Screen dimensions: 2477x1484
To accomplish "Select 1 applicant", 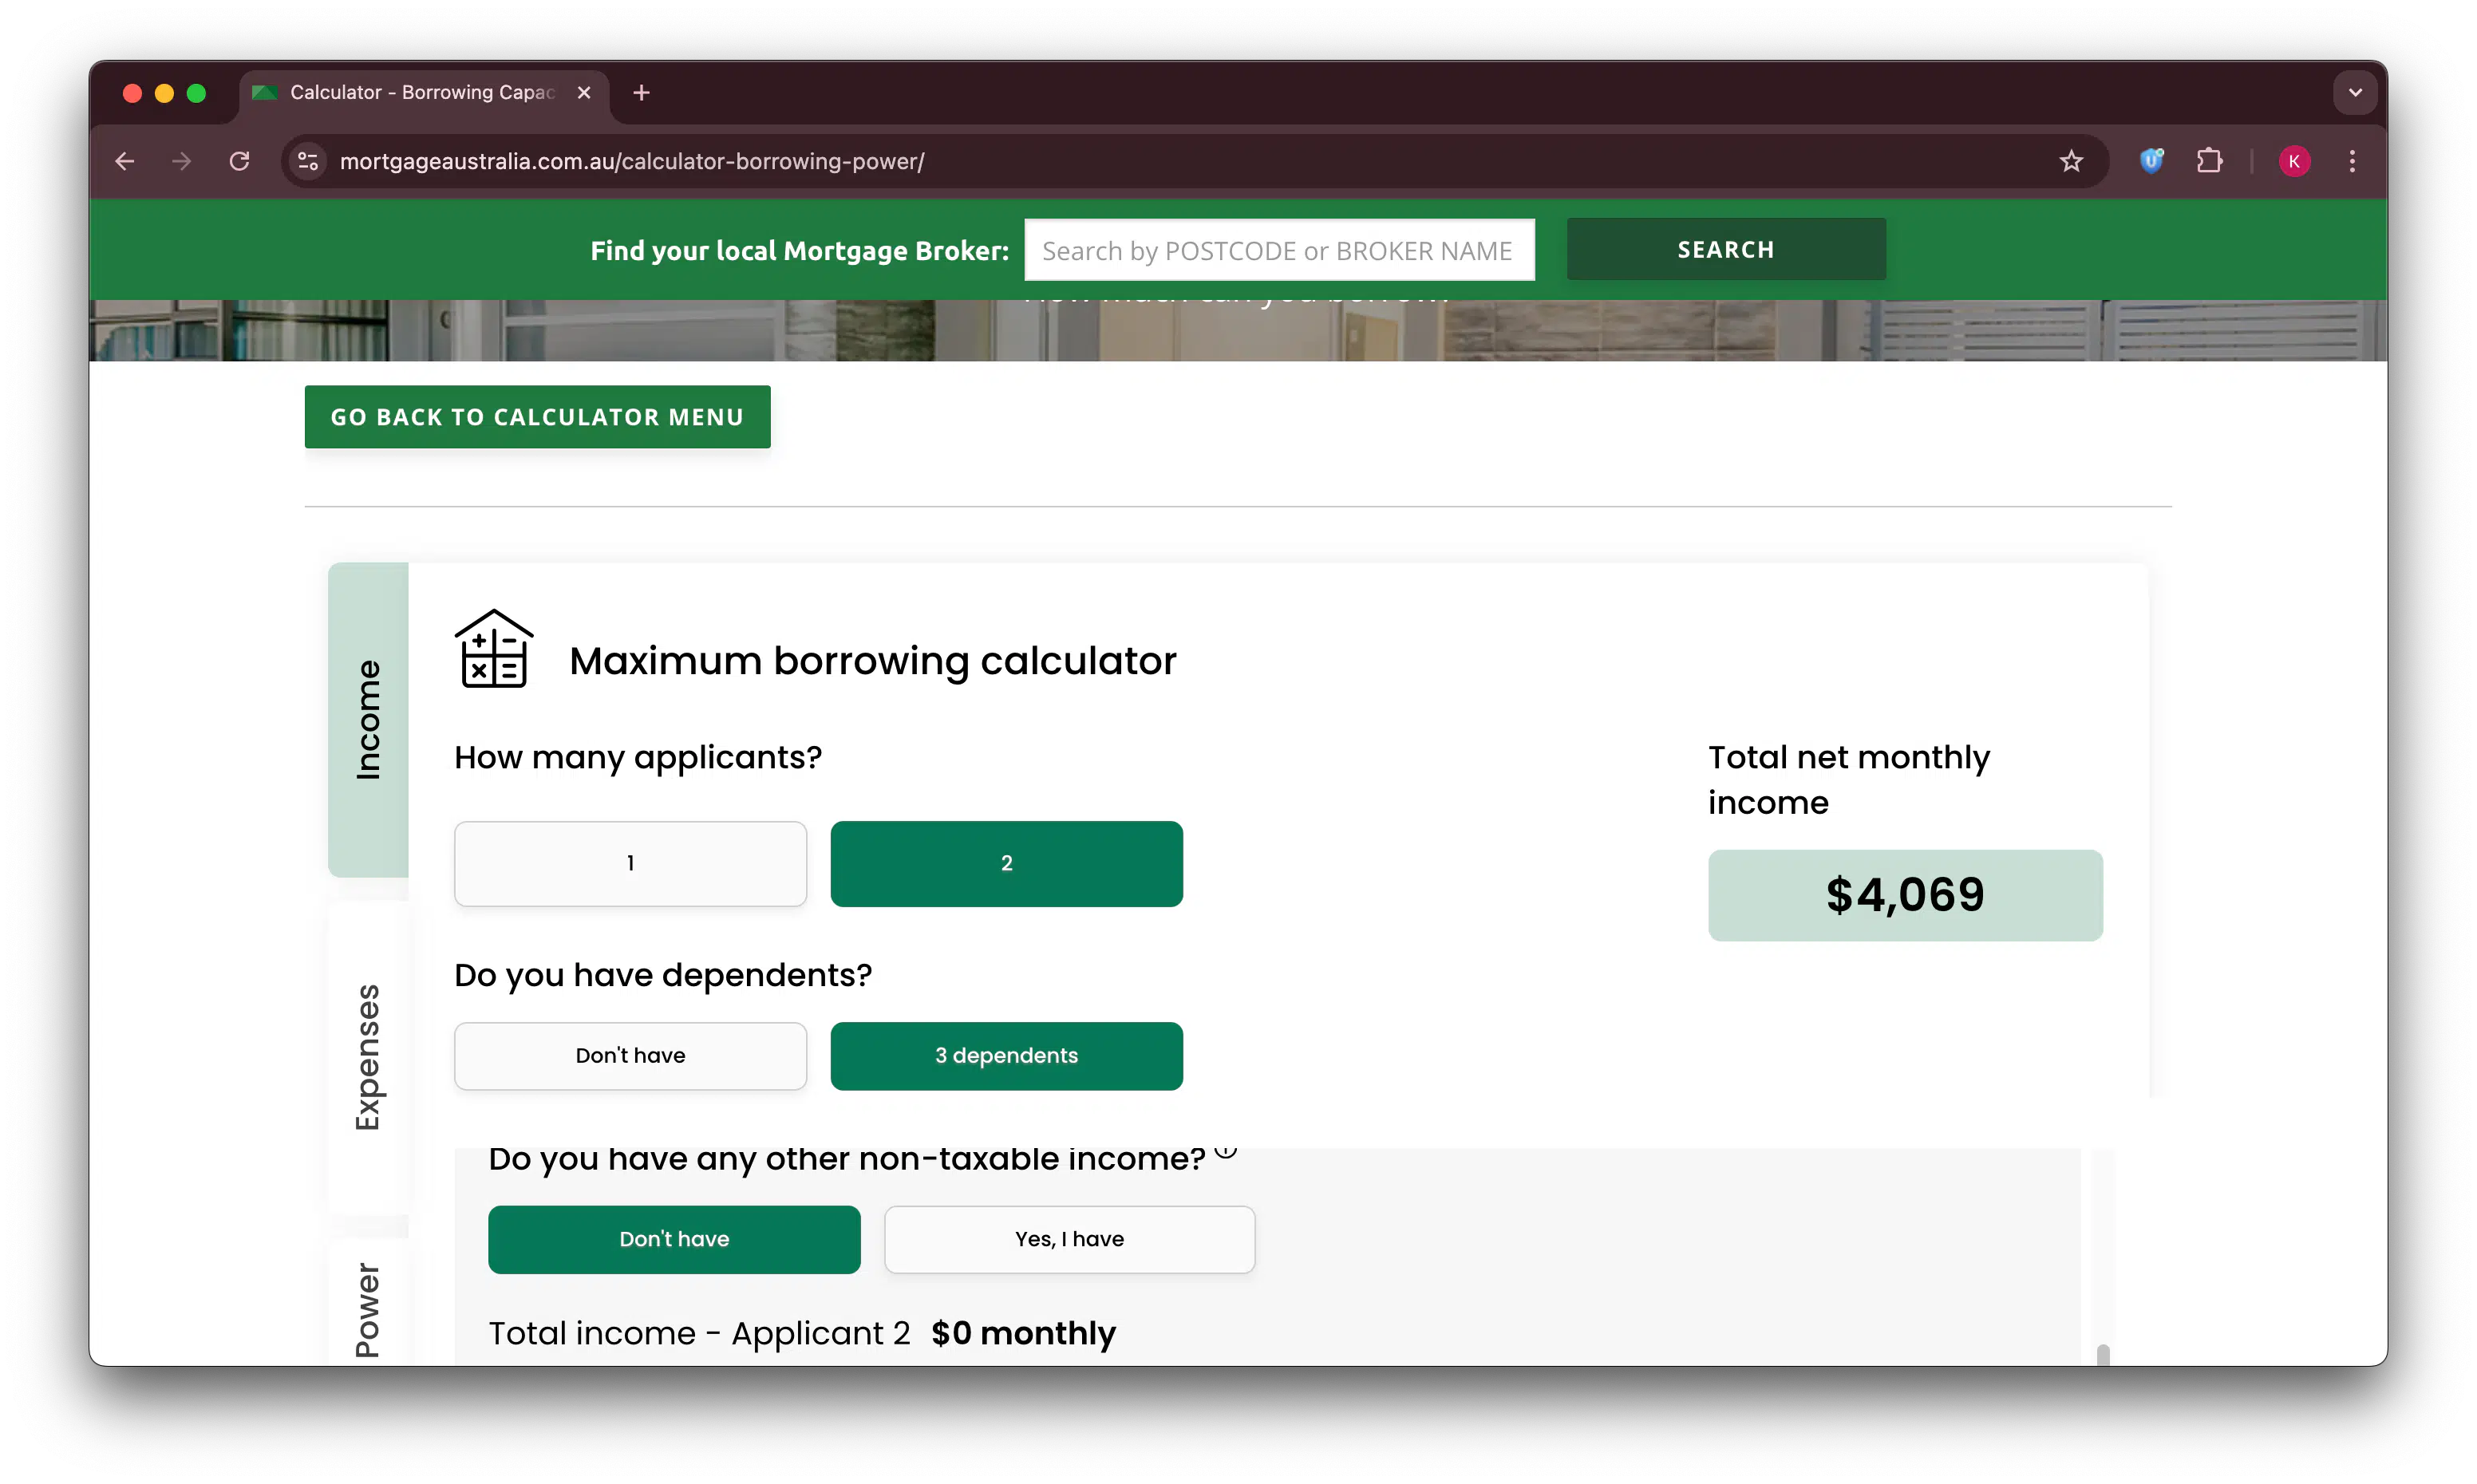I will 630,863.
